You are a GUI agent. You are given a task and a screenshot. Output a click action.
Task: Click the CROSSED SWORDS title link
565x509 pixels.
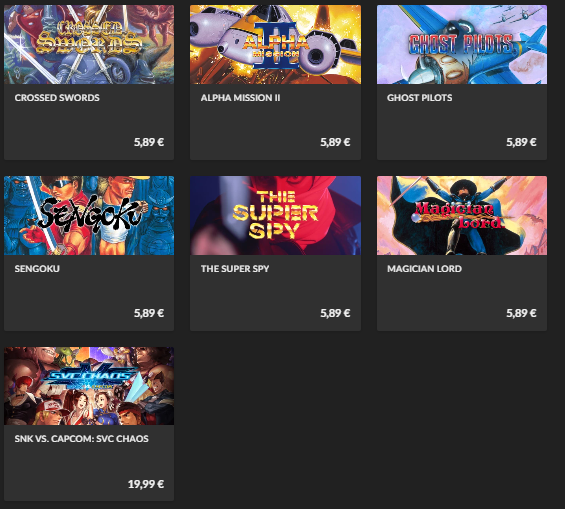(57, 98)
